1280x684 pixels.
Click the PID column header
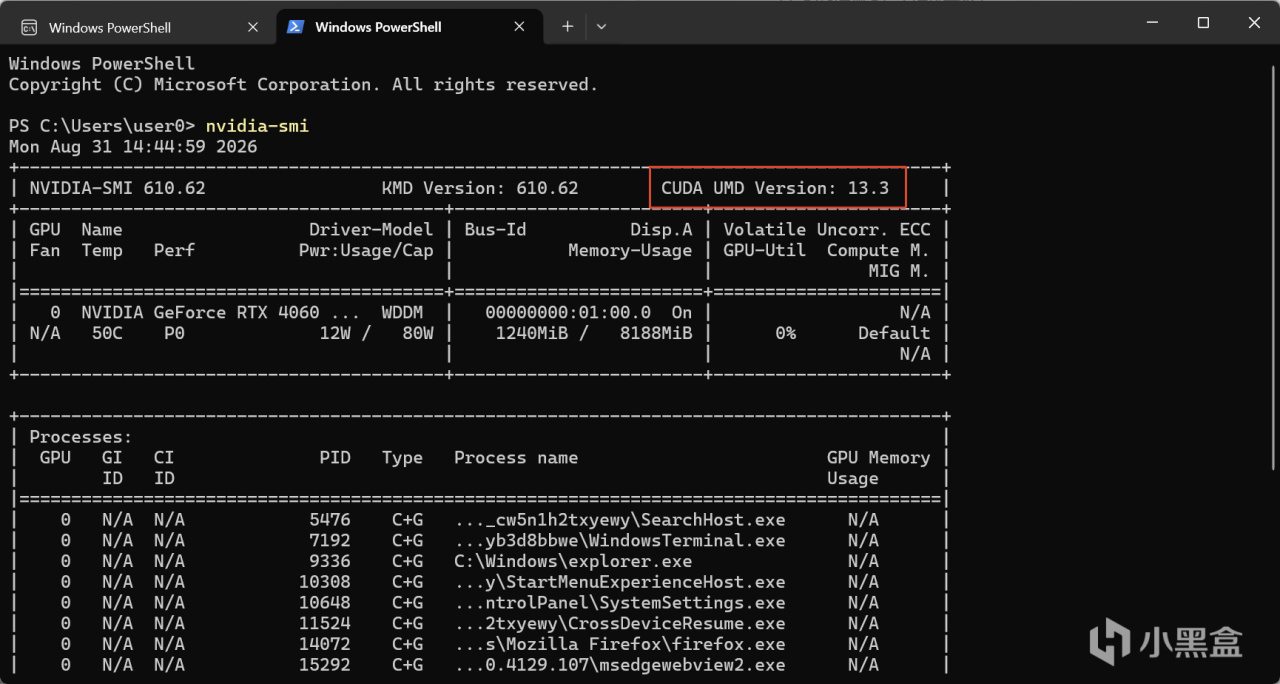[335, 458]
